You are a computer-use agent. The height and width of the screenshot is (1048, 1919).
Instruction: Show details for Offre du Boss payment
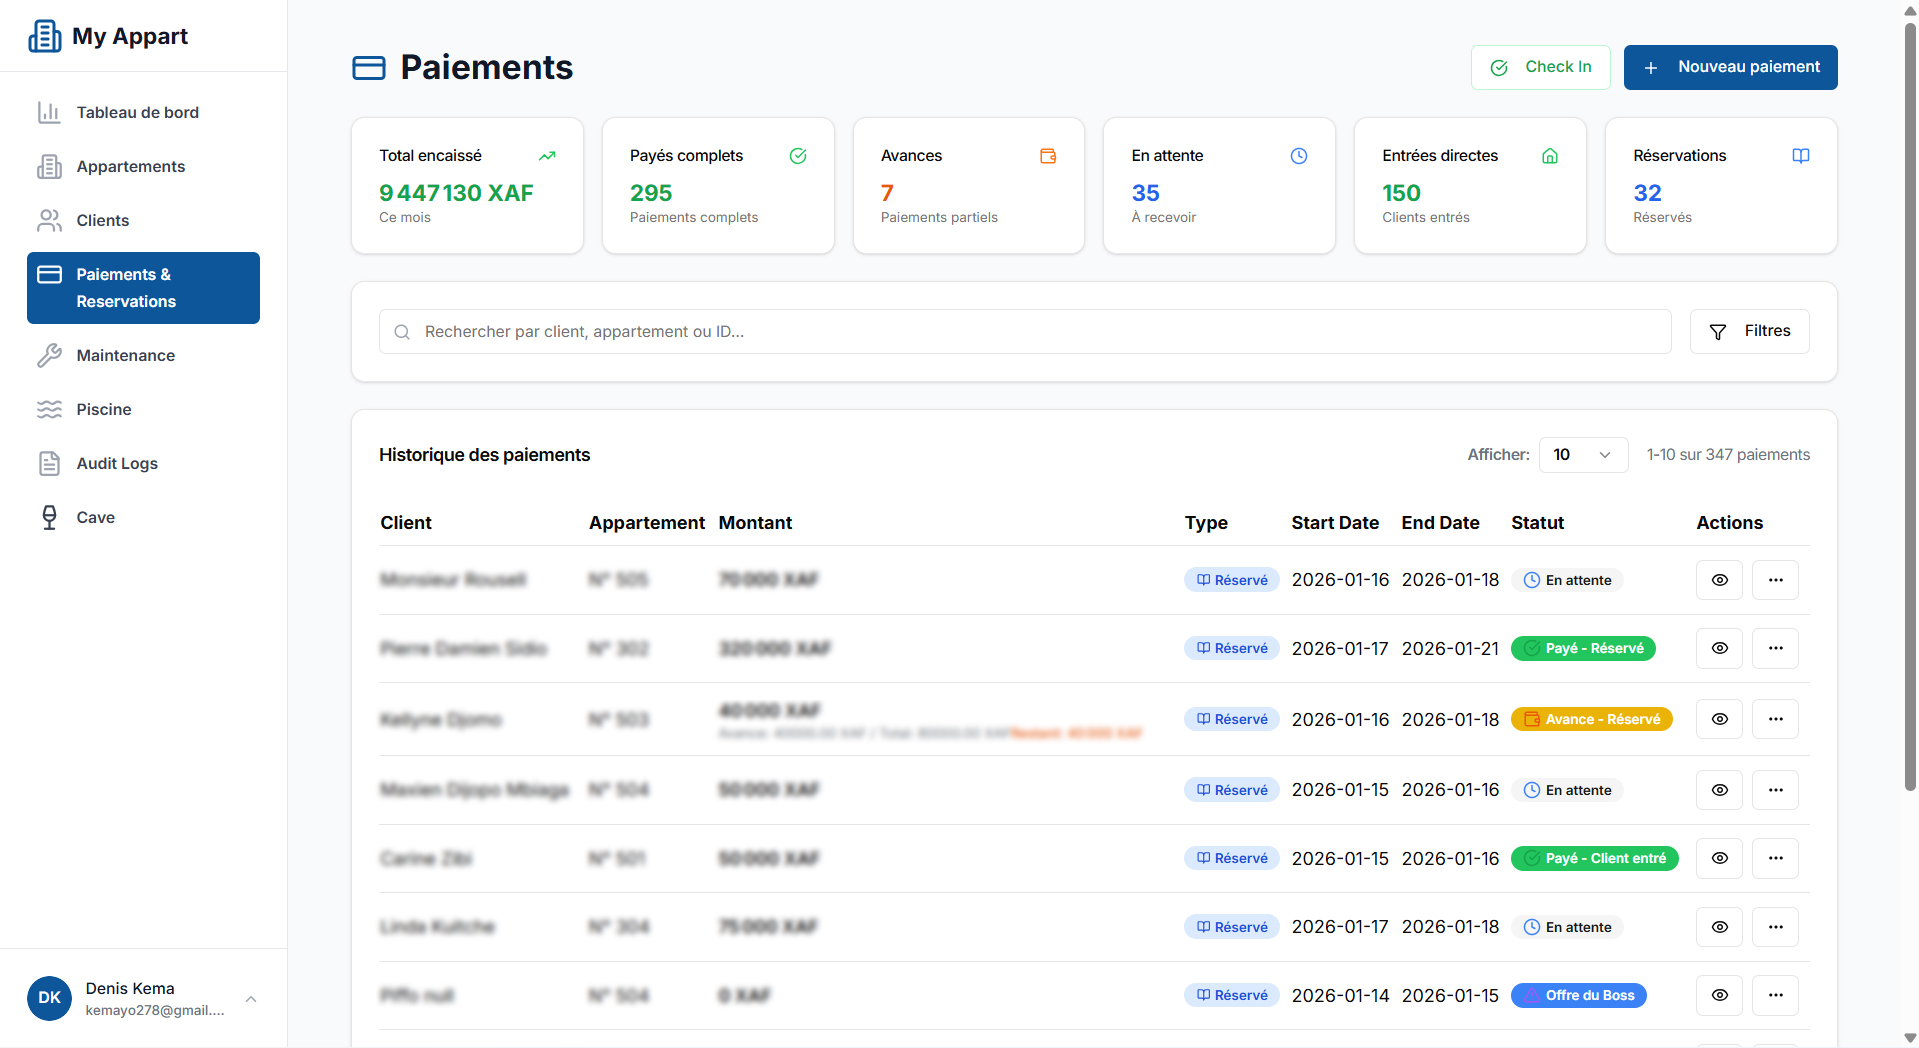pyautogui.click(x=1718, y=995)
